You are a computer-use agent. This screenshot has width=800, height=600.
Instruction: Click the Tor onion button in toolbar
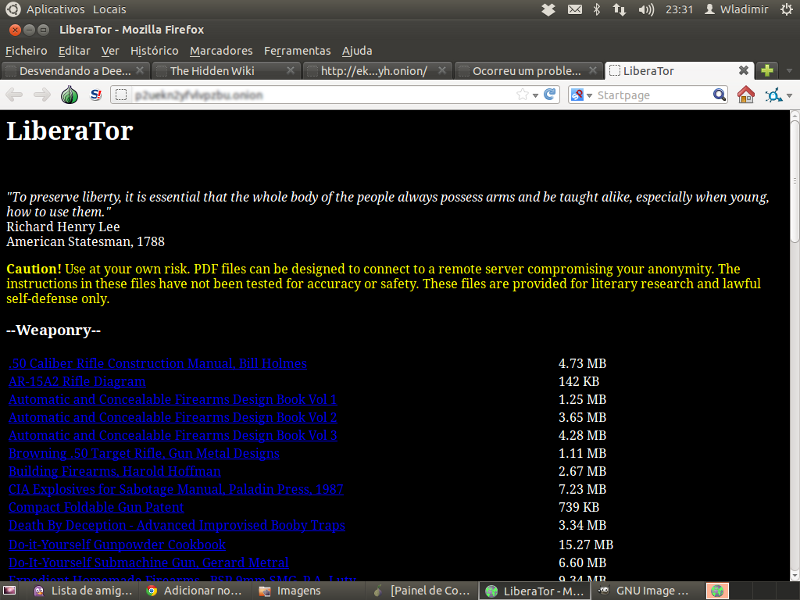pyautogui.click(x=69, y=95)
